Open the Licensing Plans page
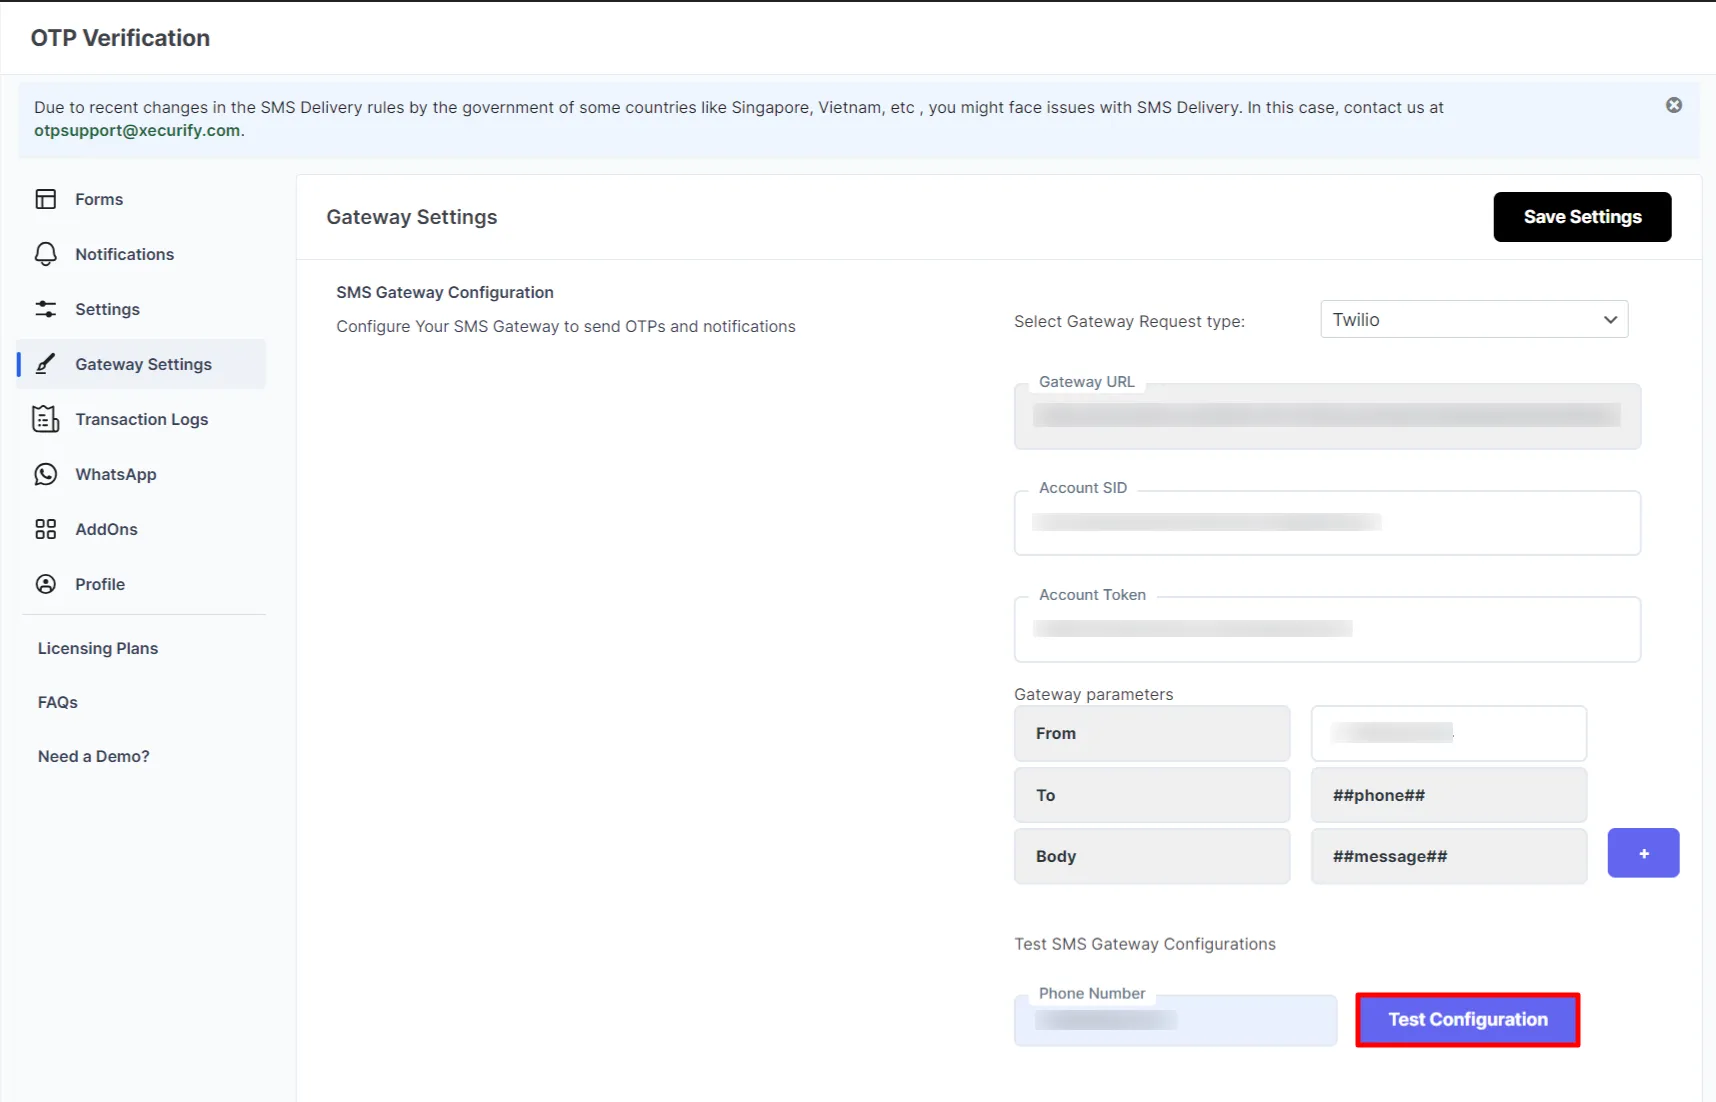This screenshot has width=1716, height=1102. point(97,648)
